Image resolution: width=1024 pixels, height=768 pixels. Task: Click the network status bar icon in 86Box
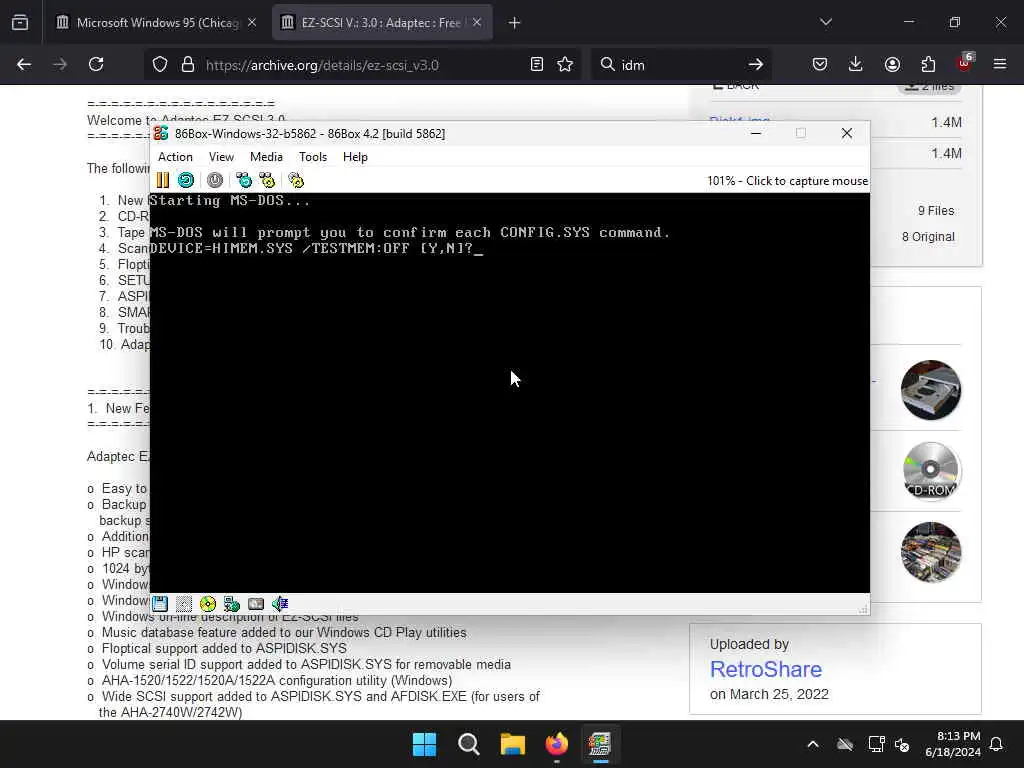pos(232,604)
